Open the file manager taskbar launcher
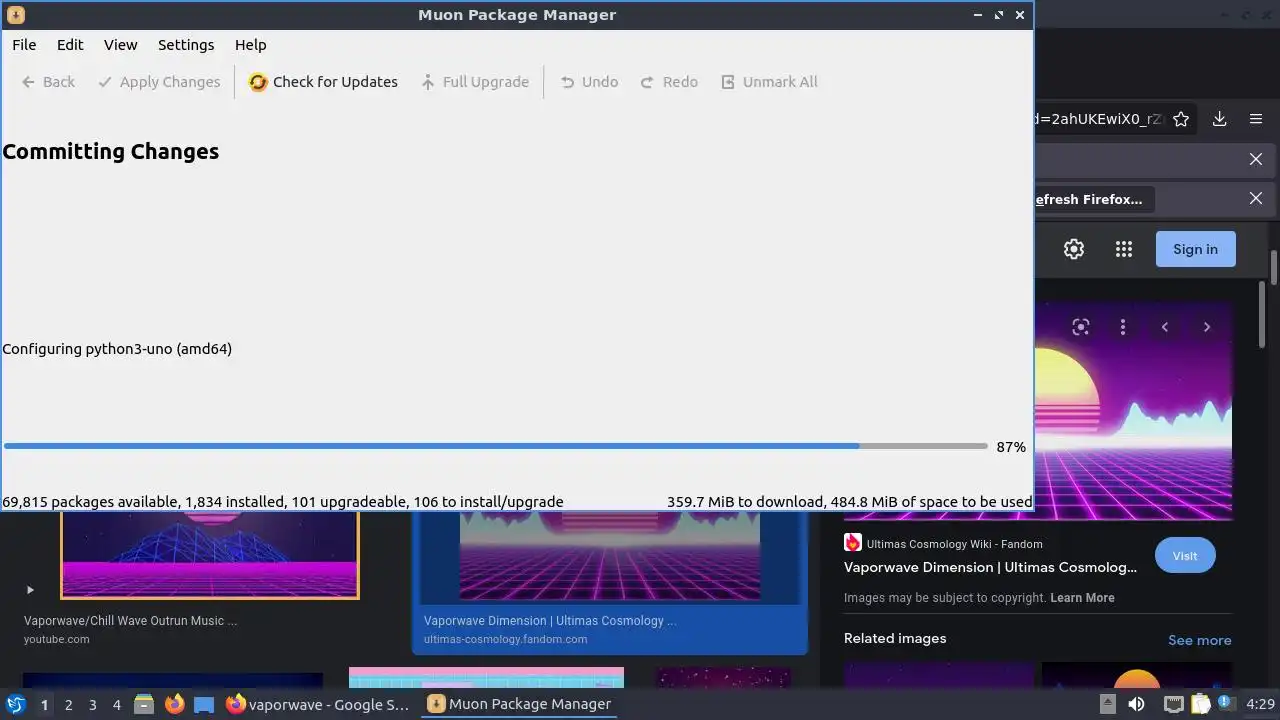The height and width of the screenshot is (720, 1280). click(144, 705)
